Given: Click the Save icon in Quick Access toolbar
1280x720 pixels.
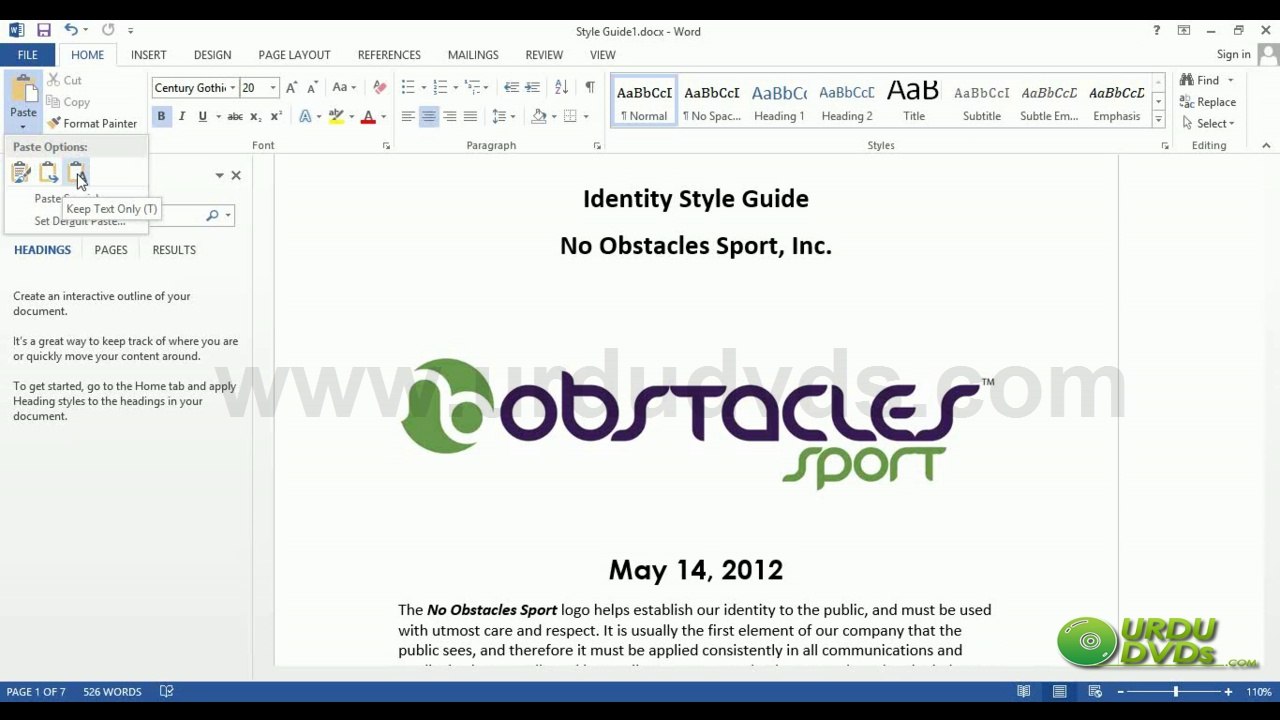Looking at the screenshot, I should point(43,31).
